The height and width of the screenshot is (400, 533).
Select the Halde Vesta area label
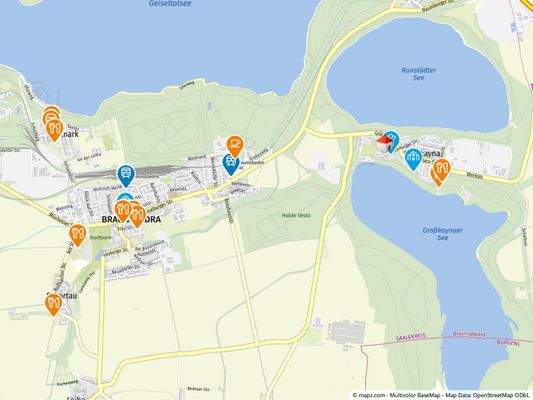[x=296, y=215]
